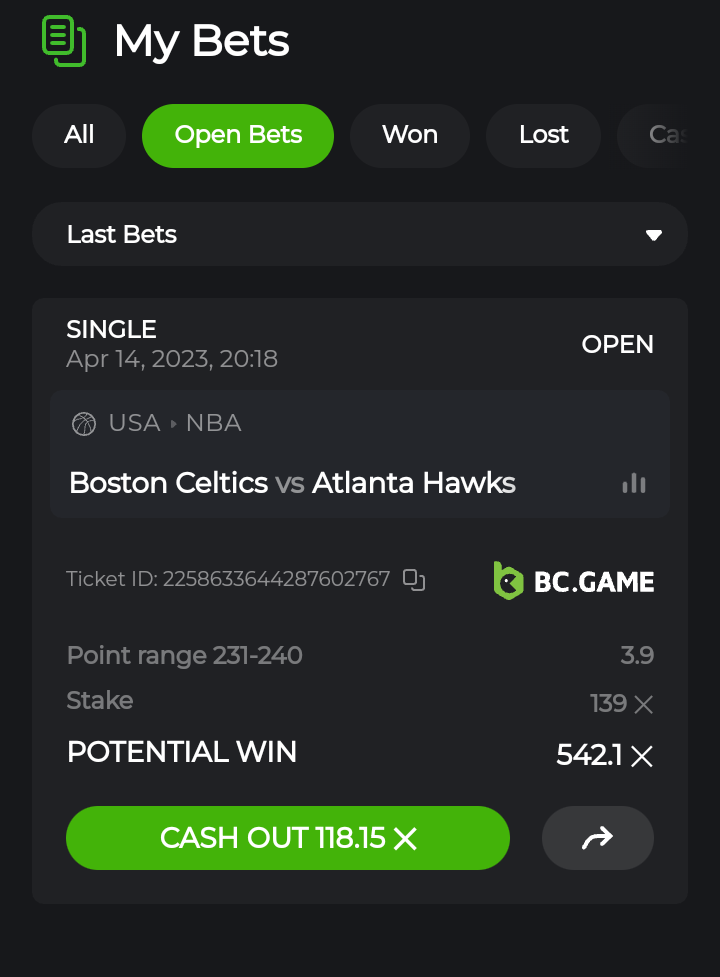Click the My Bets betslip icon

coord(64,41)
